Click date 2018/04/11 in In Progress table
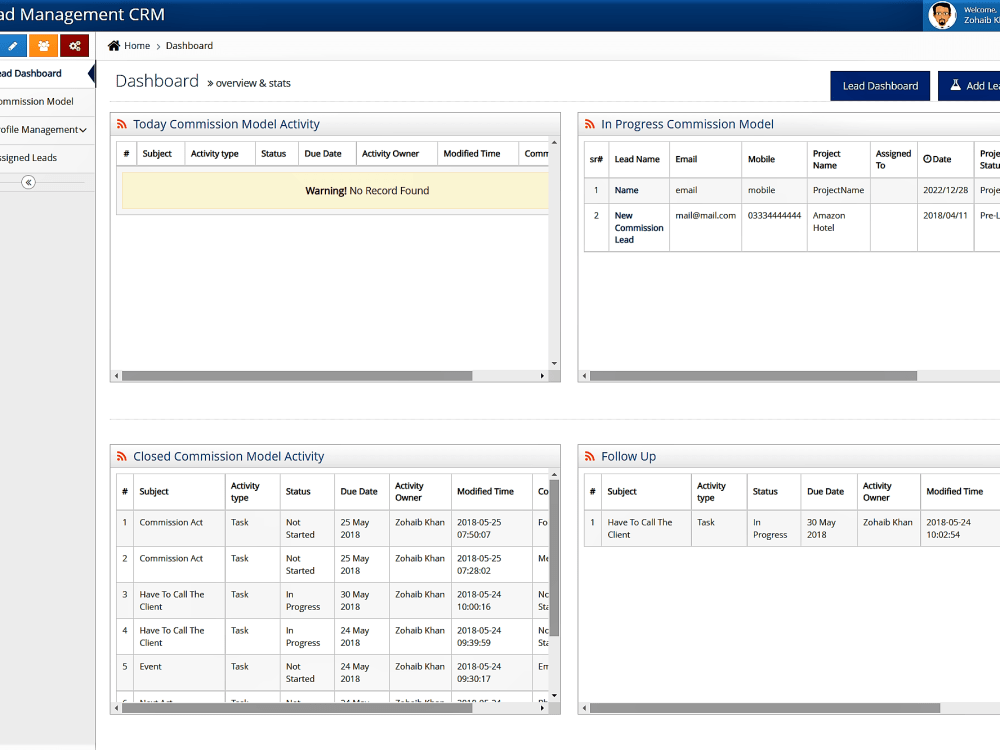The image size is (1000, 750). pyautogui.click(x=945, y=216)
